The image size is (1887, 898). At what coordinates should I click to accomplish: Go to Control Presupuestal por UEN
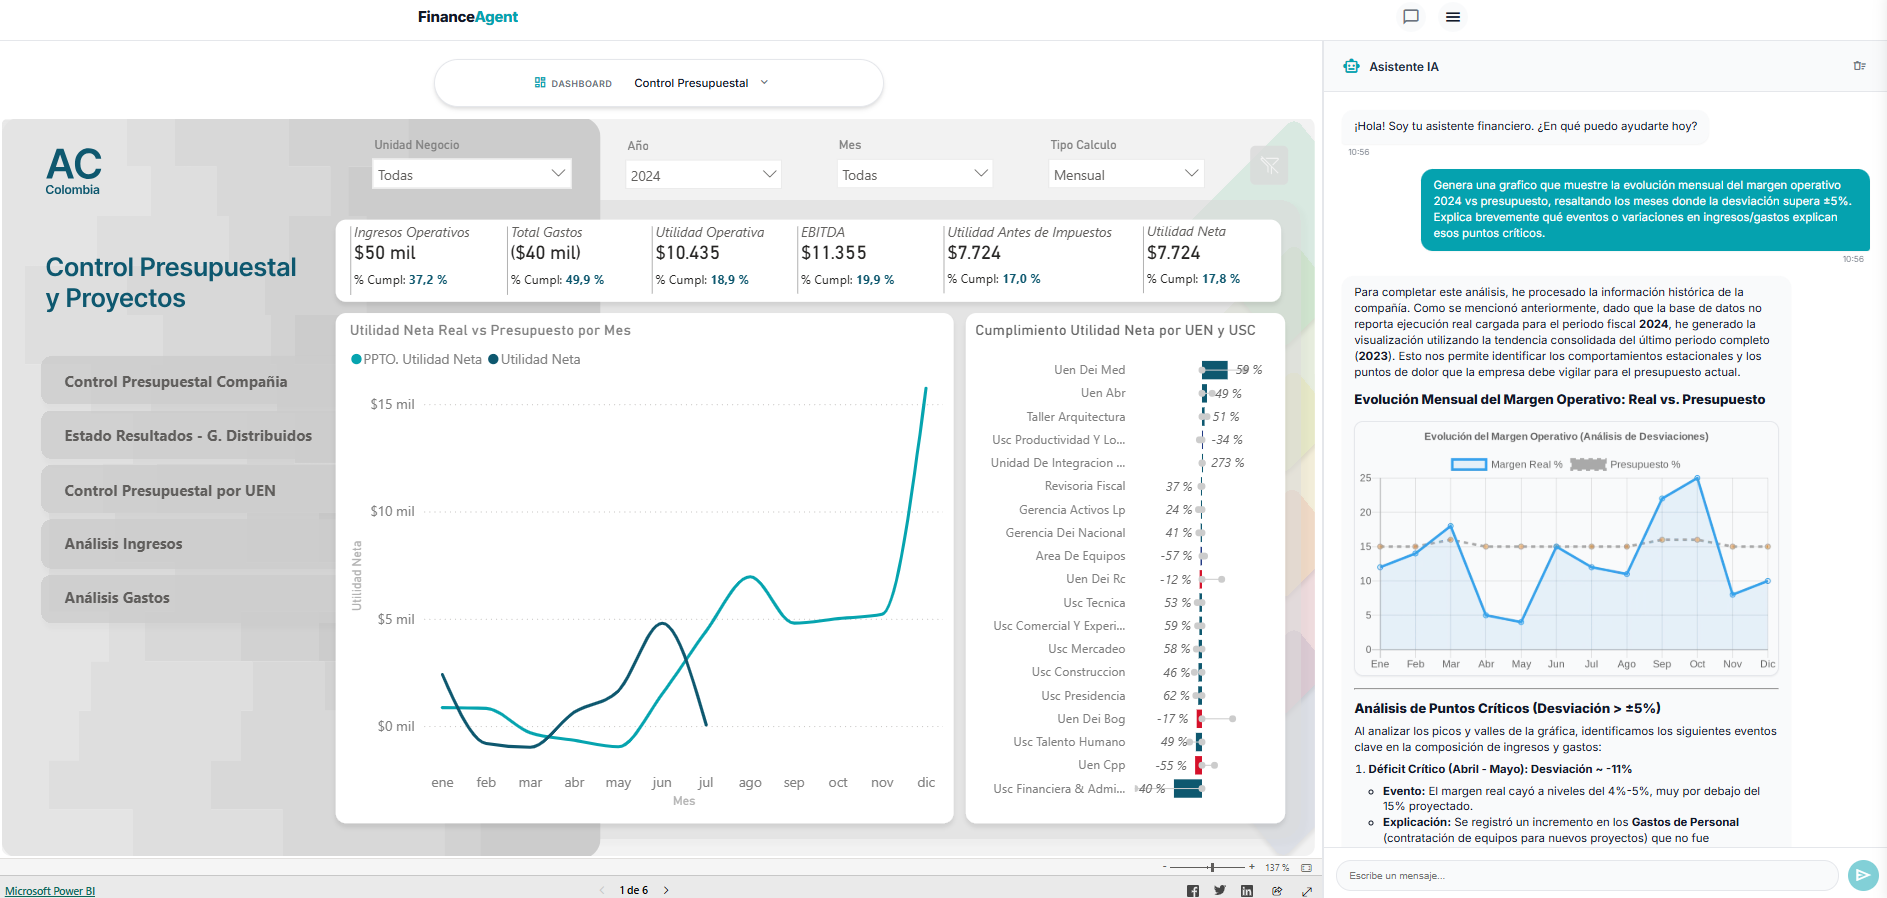[170, 491]
